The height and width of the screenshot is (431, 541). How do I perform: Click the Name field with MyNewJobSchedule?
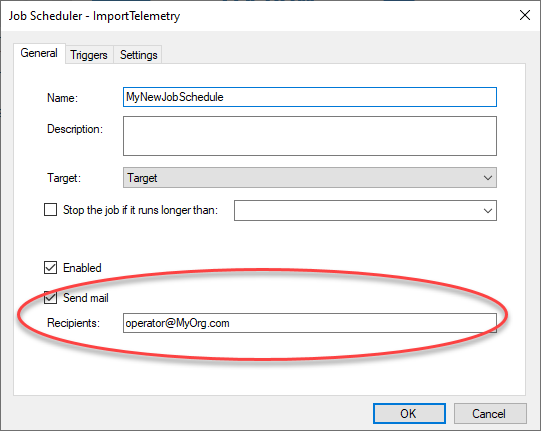point(309,97)
